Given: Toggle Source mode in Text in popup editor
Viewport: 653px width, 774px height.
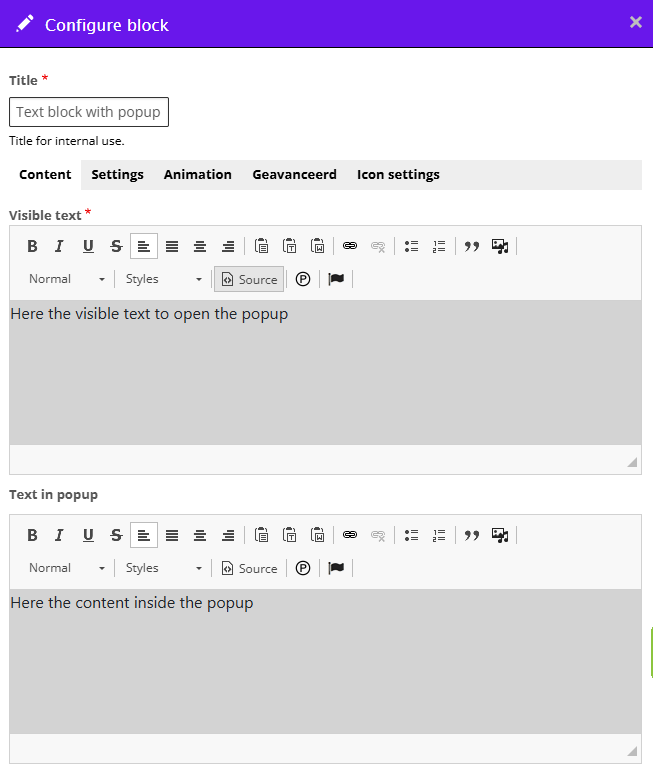Looking at the screenshot, I should (x=249, y=568).
